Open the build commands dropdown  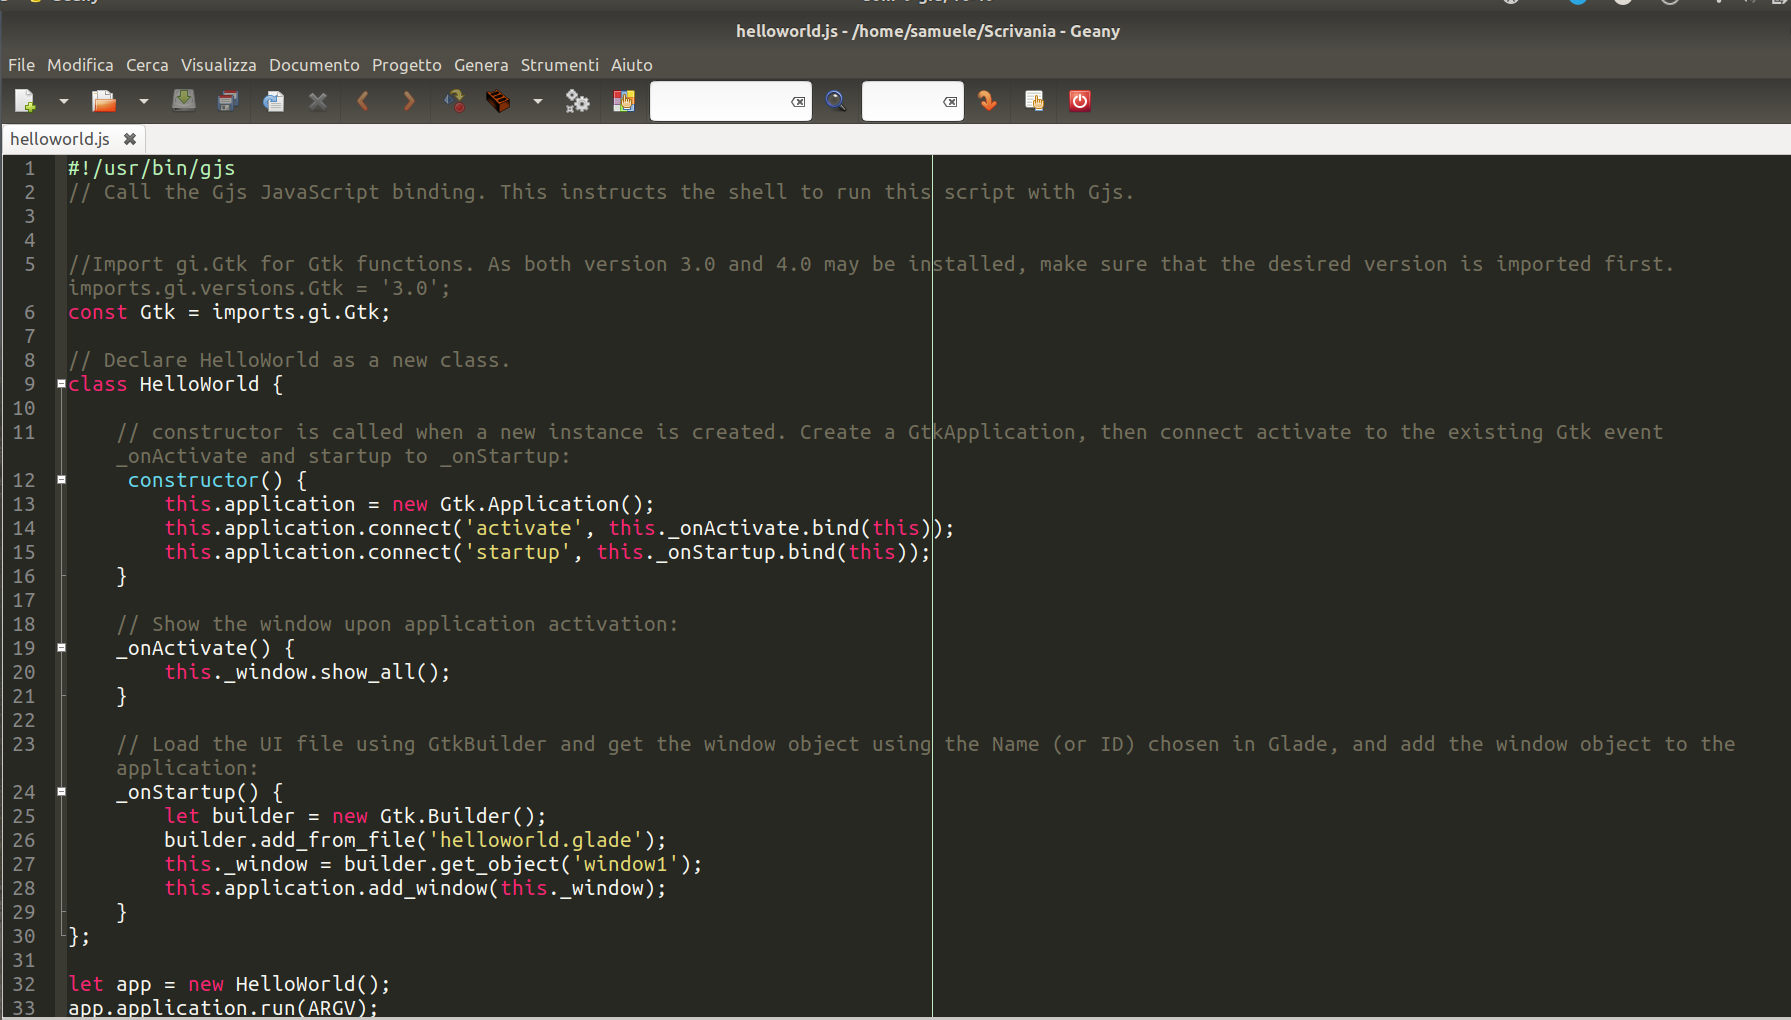coord(537,101)
